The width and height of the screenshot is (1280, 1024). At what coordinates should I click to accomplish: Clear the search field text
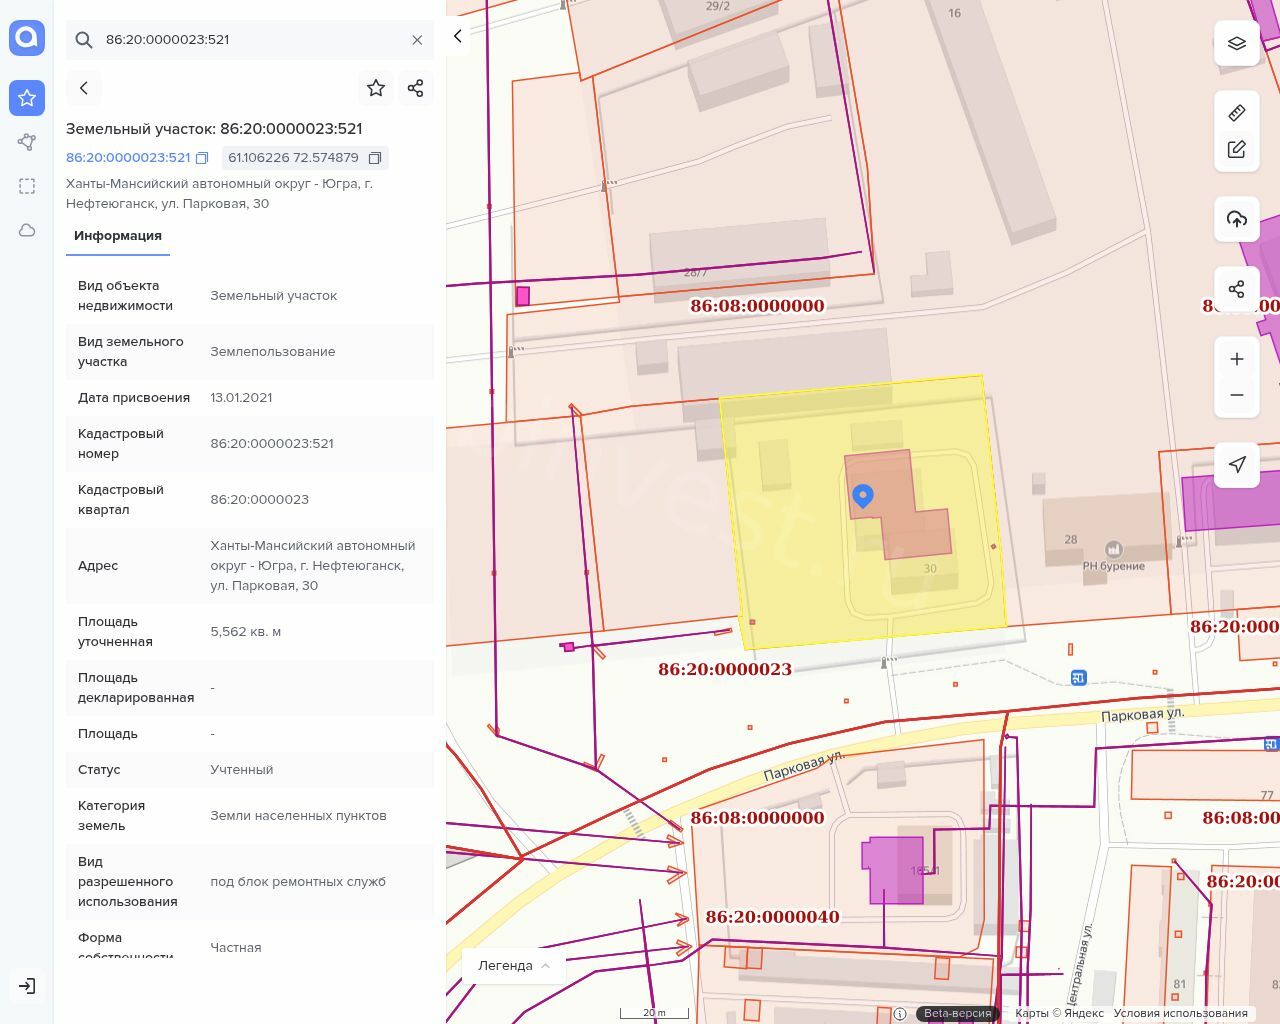[417, 40]
